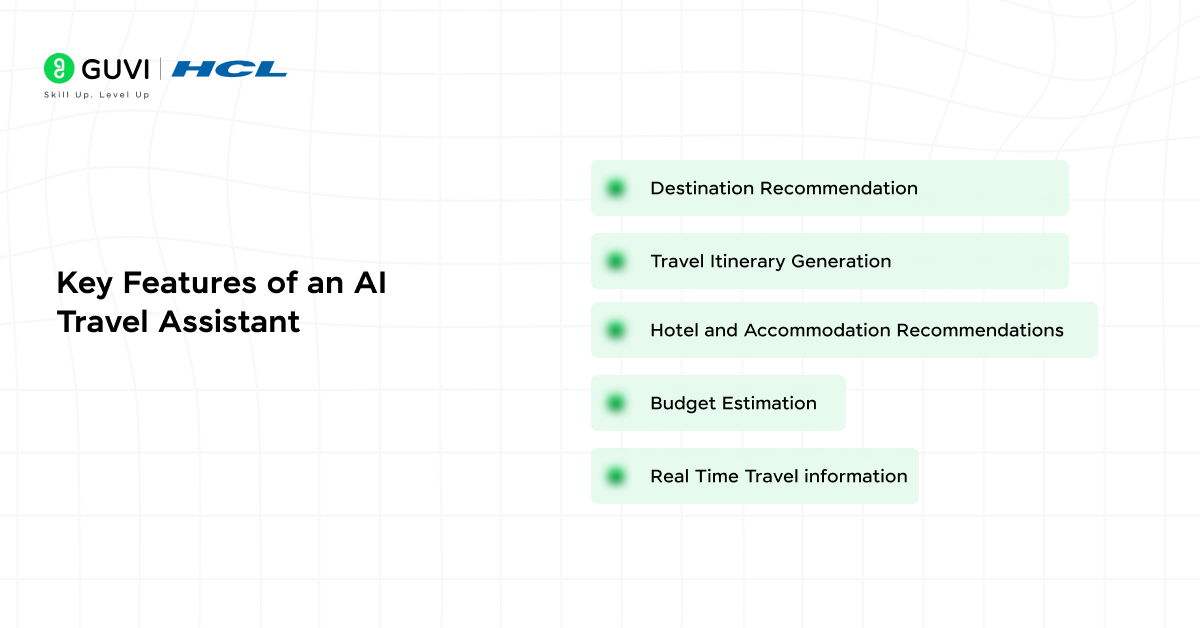The width and height of the screenshot is (1200, 628).
Task: Click the divider line between GUVI and HCL
Action: [x=161, y=69]
